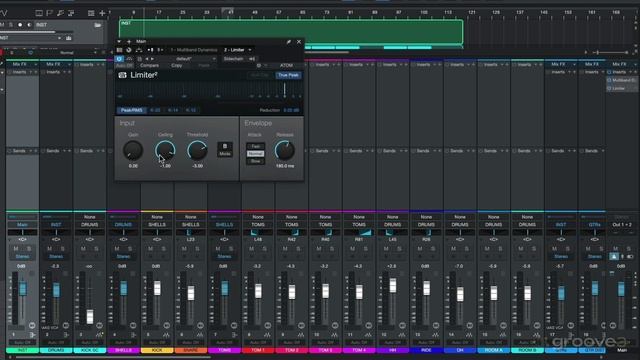Open the Main channel Out 1+2 selector

(622, 224)
